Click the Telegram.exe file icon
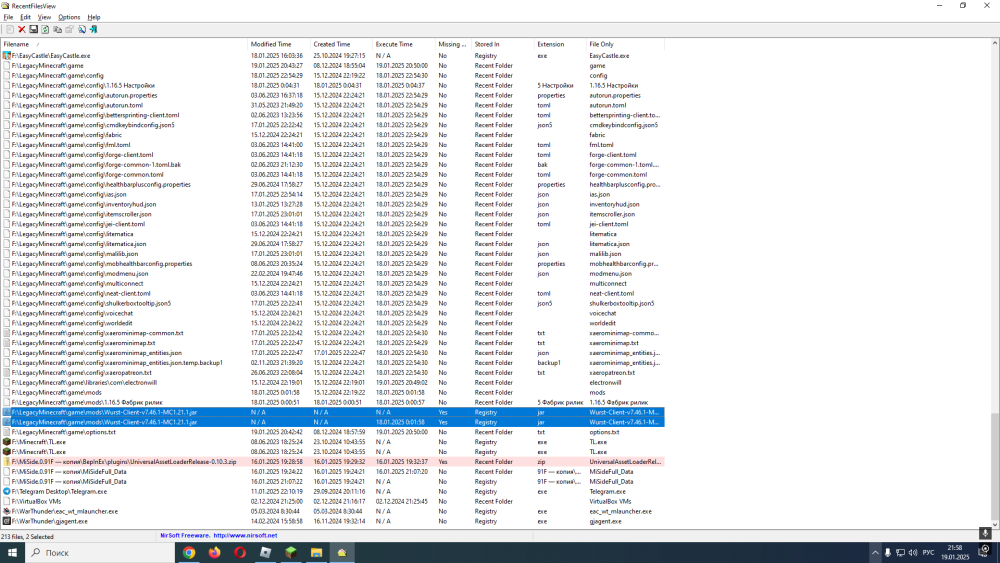The width and height of the screenshot is (1000, 563). 6,492
